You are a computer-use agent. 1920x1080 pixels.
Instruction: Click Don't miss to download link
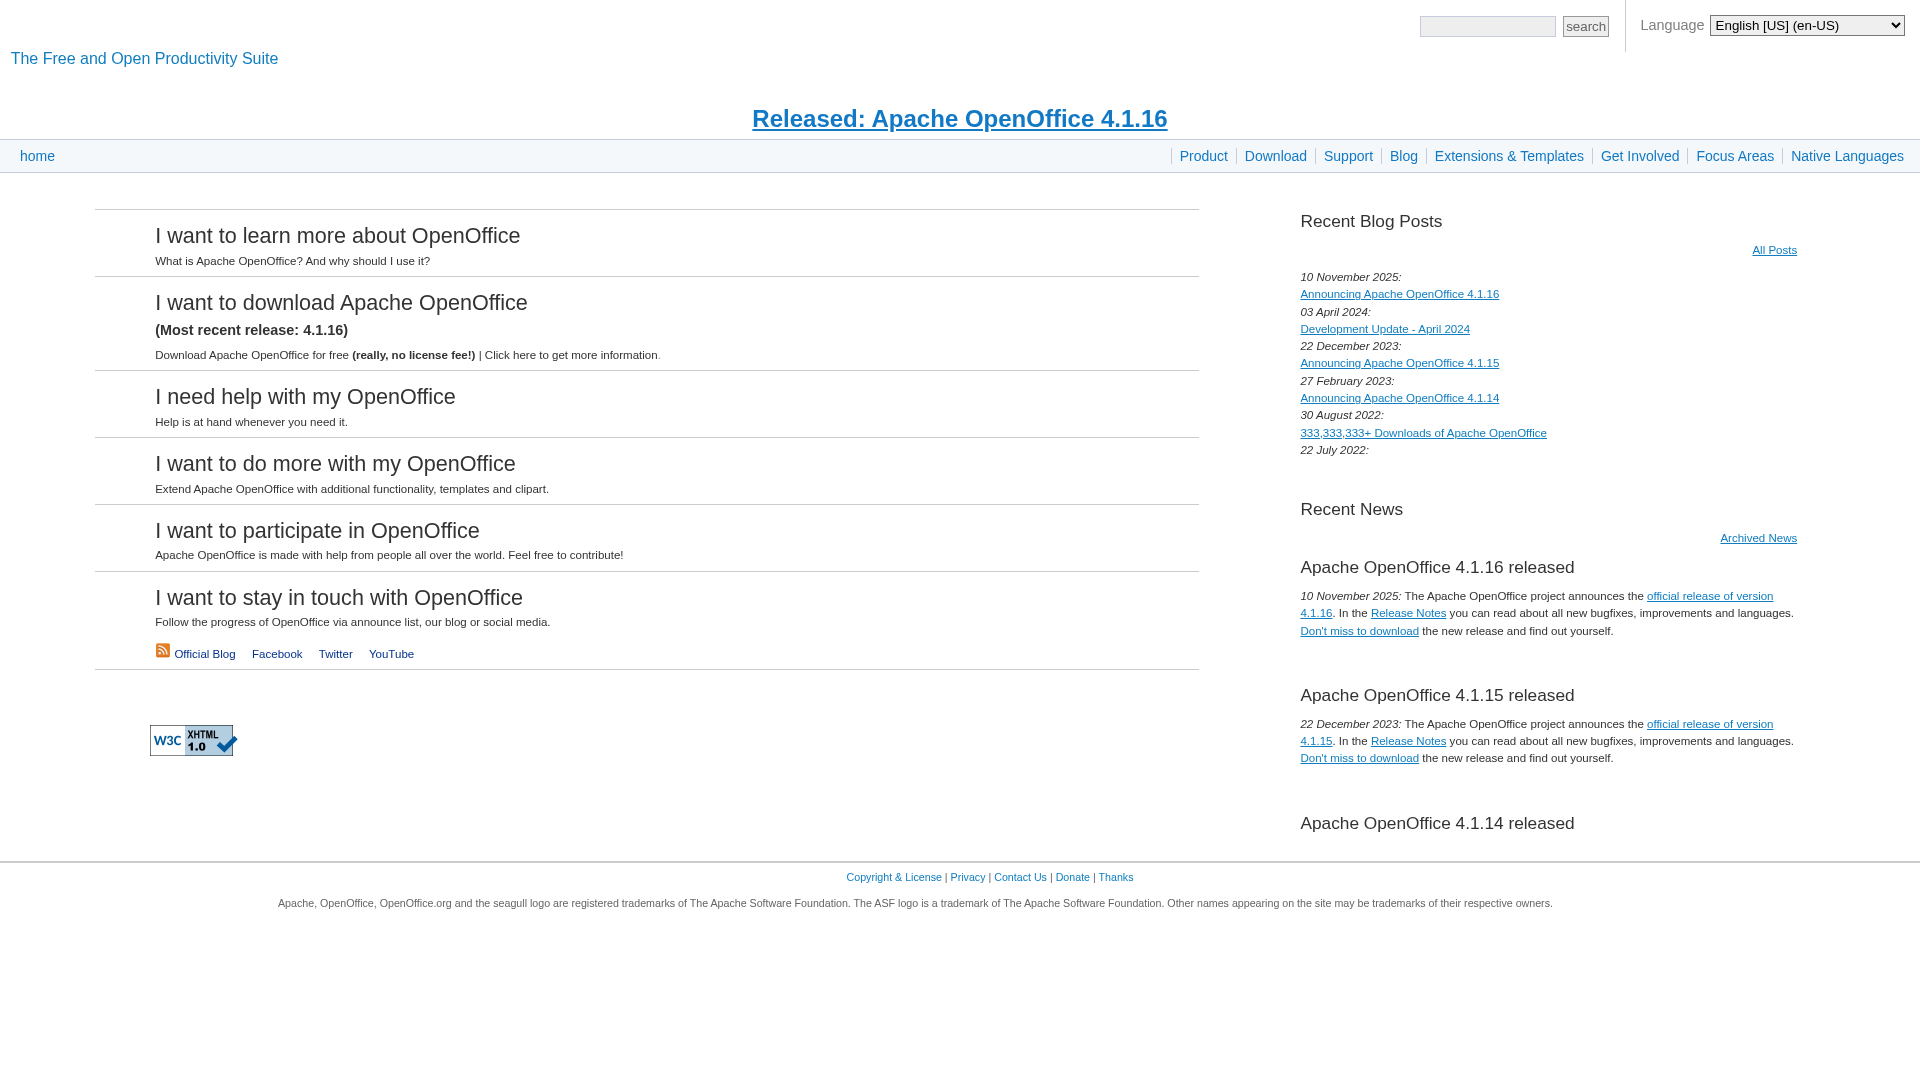[x=1359, y=631]
